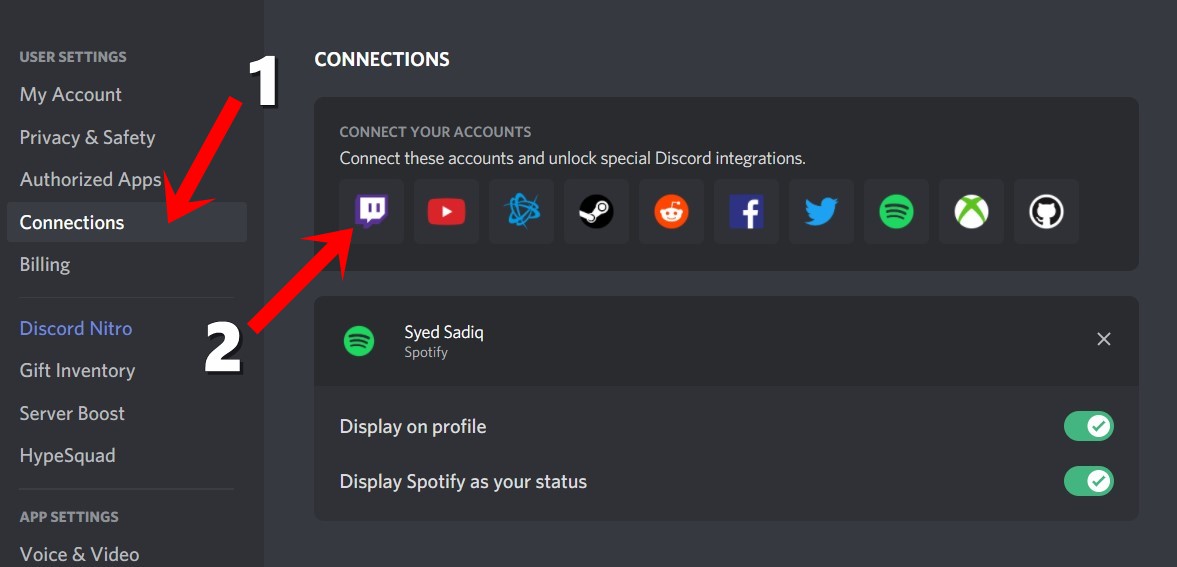Click the CONNECTIONS page heading
Viewport: 1177px width, 567px height.
click(x=382, y=59)
